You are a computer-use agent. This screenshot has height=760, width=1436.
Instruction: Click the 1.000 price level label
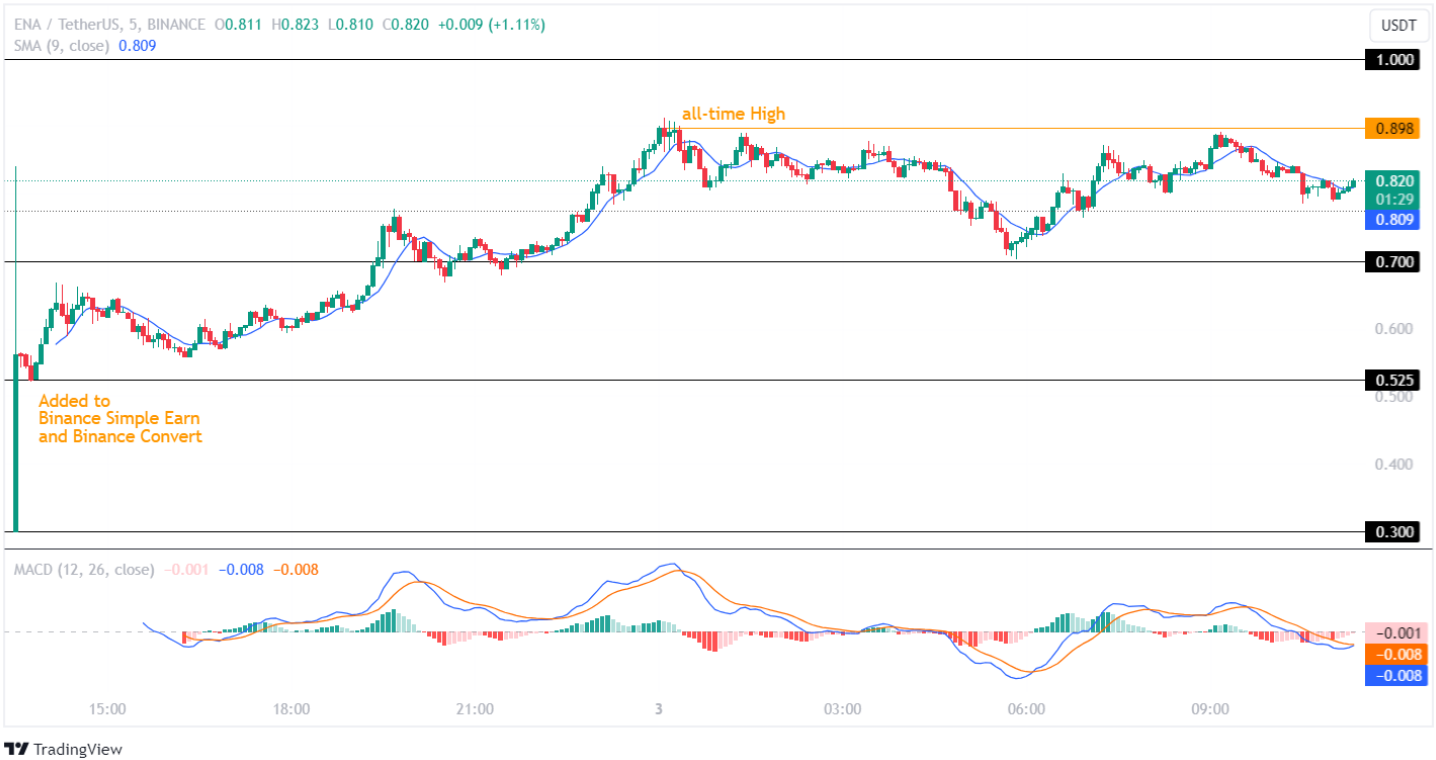(x=1392, y=60)
